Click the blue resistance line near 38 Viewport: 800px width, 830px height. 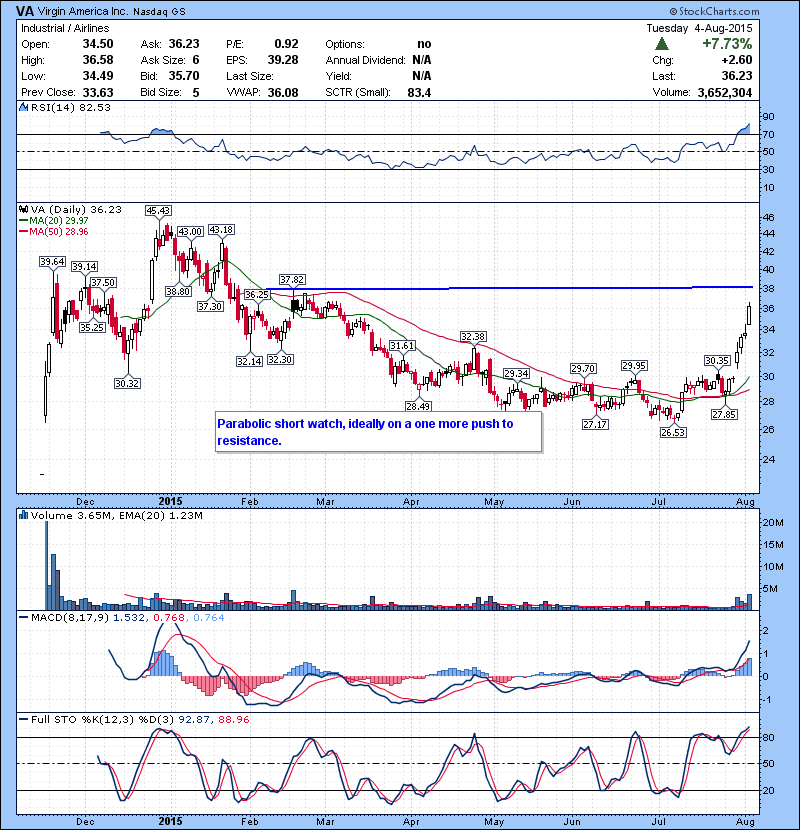tap(508, 288)
